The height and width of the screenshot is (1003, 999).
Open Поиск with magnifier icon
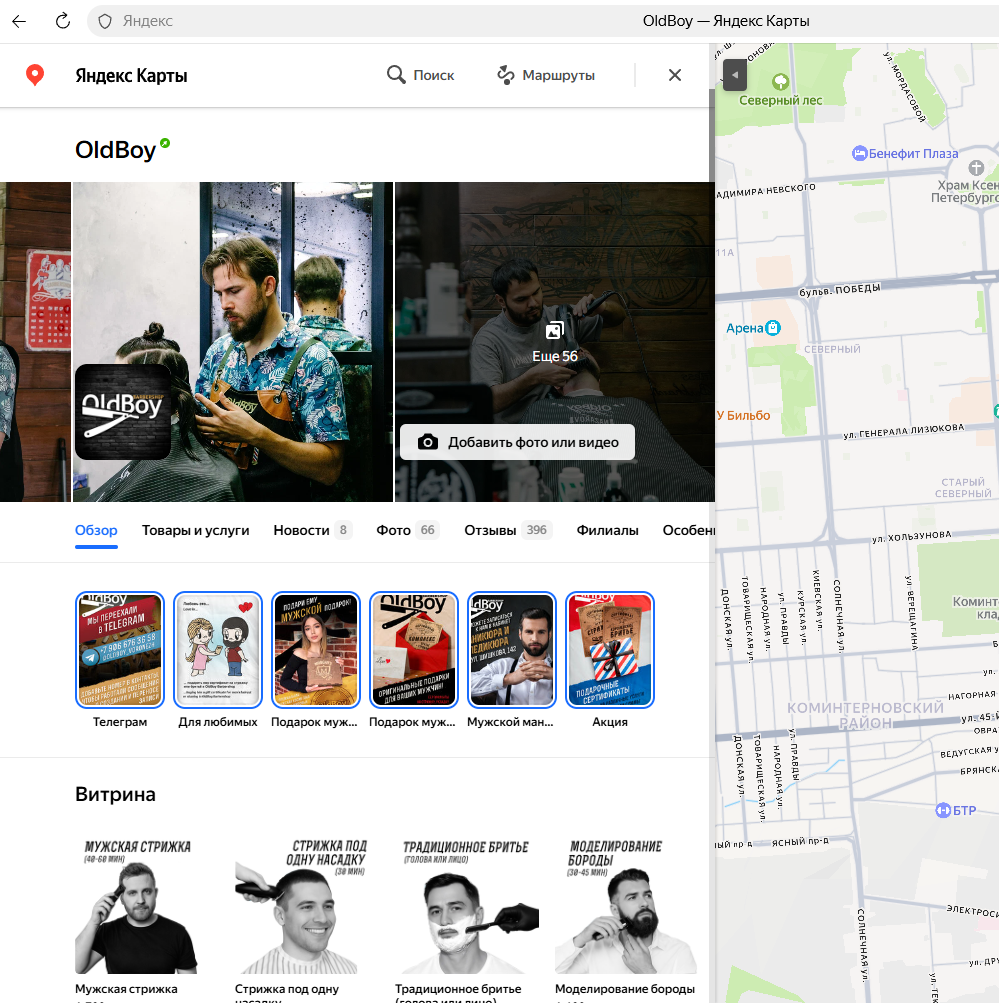420,75
